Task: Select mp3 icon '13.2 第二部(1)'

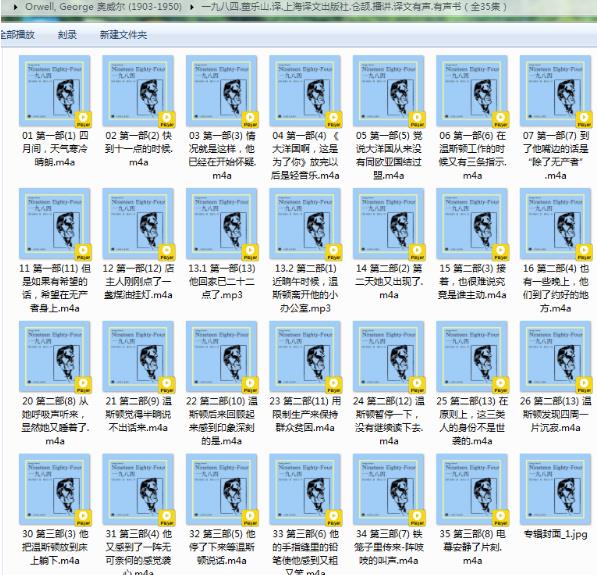Action: (305, 224)
